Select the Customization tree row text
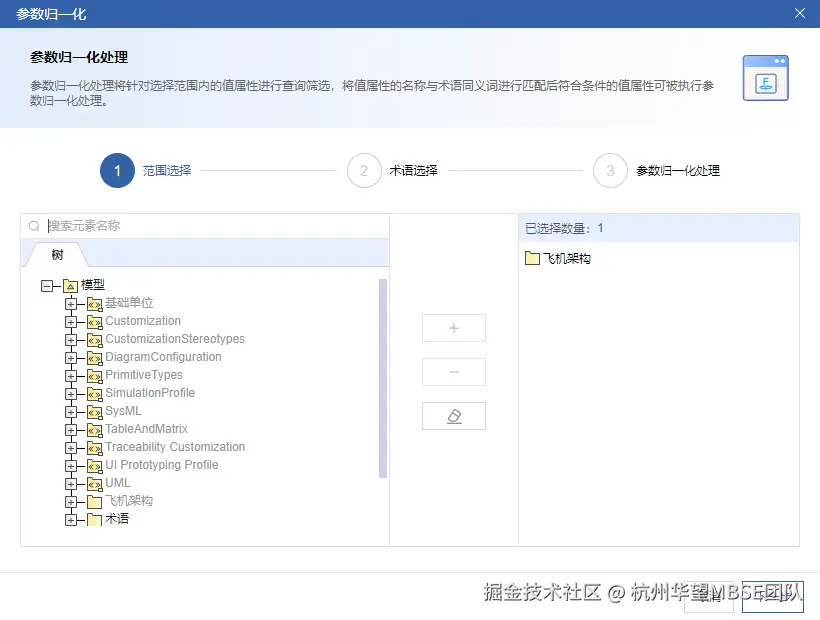Image resolution: width=820 pixels, height=620 pixels. (143, 321)
